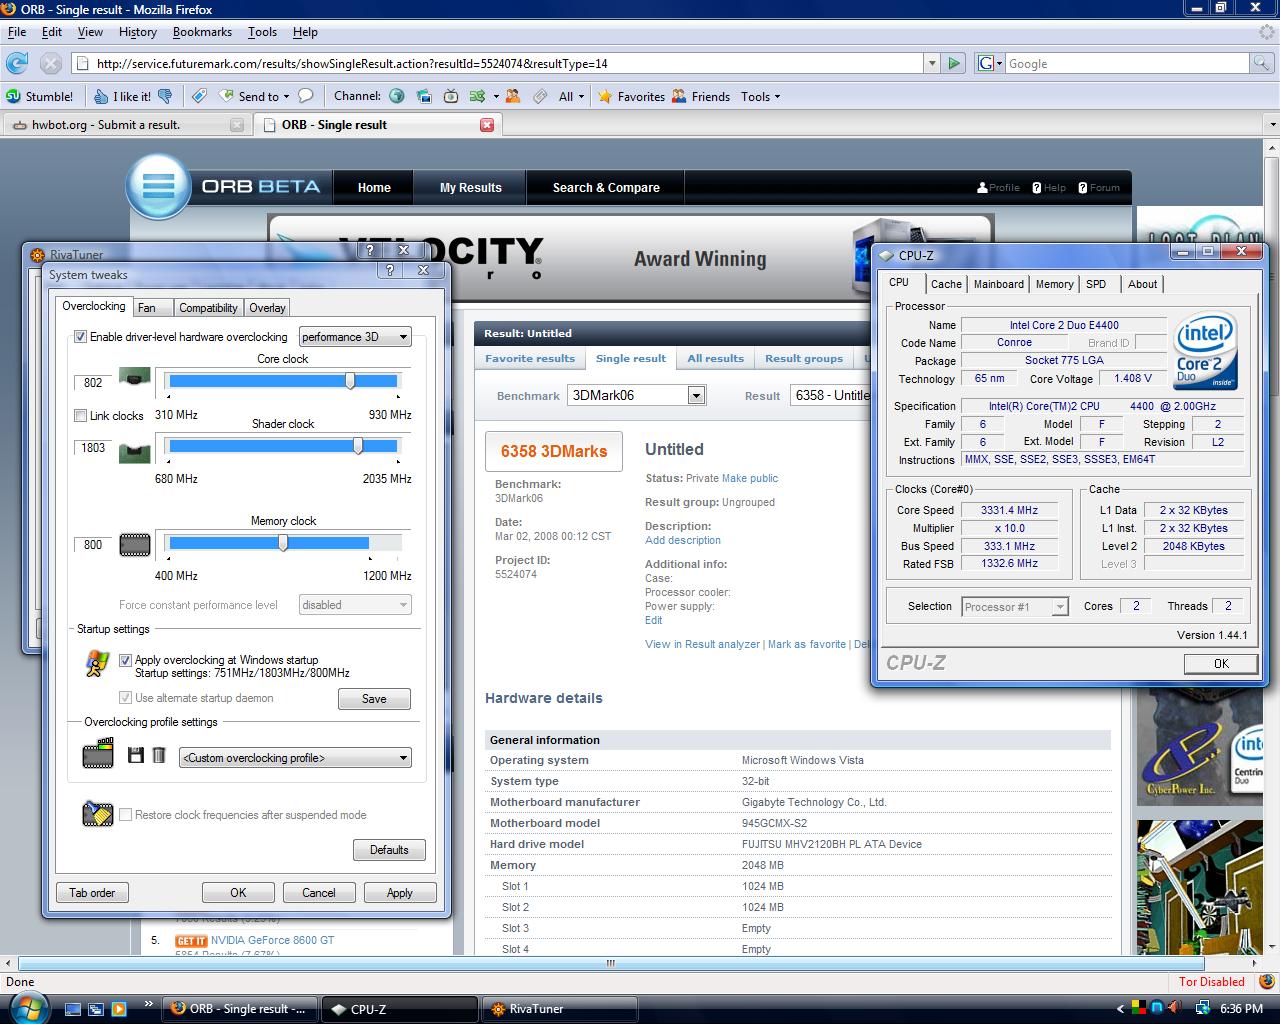Image resolution: width=1280 pixels, height=1024 pixels.
Task: Click the Tor Disabled status bar indicator
Action: [1212, 982]
